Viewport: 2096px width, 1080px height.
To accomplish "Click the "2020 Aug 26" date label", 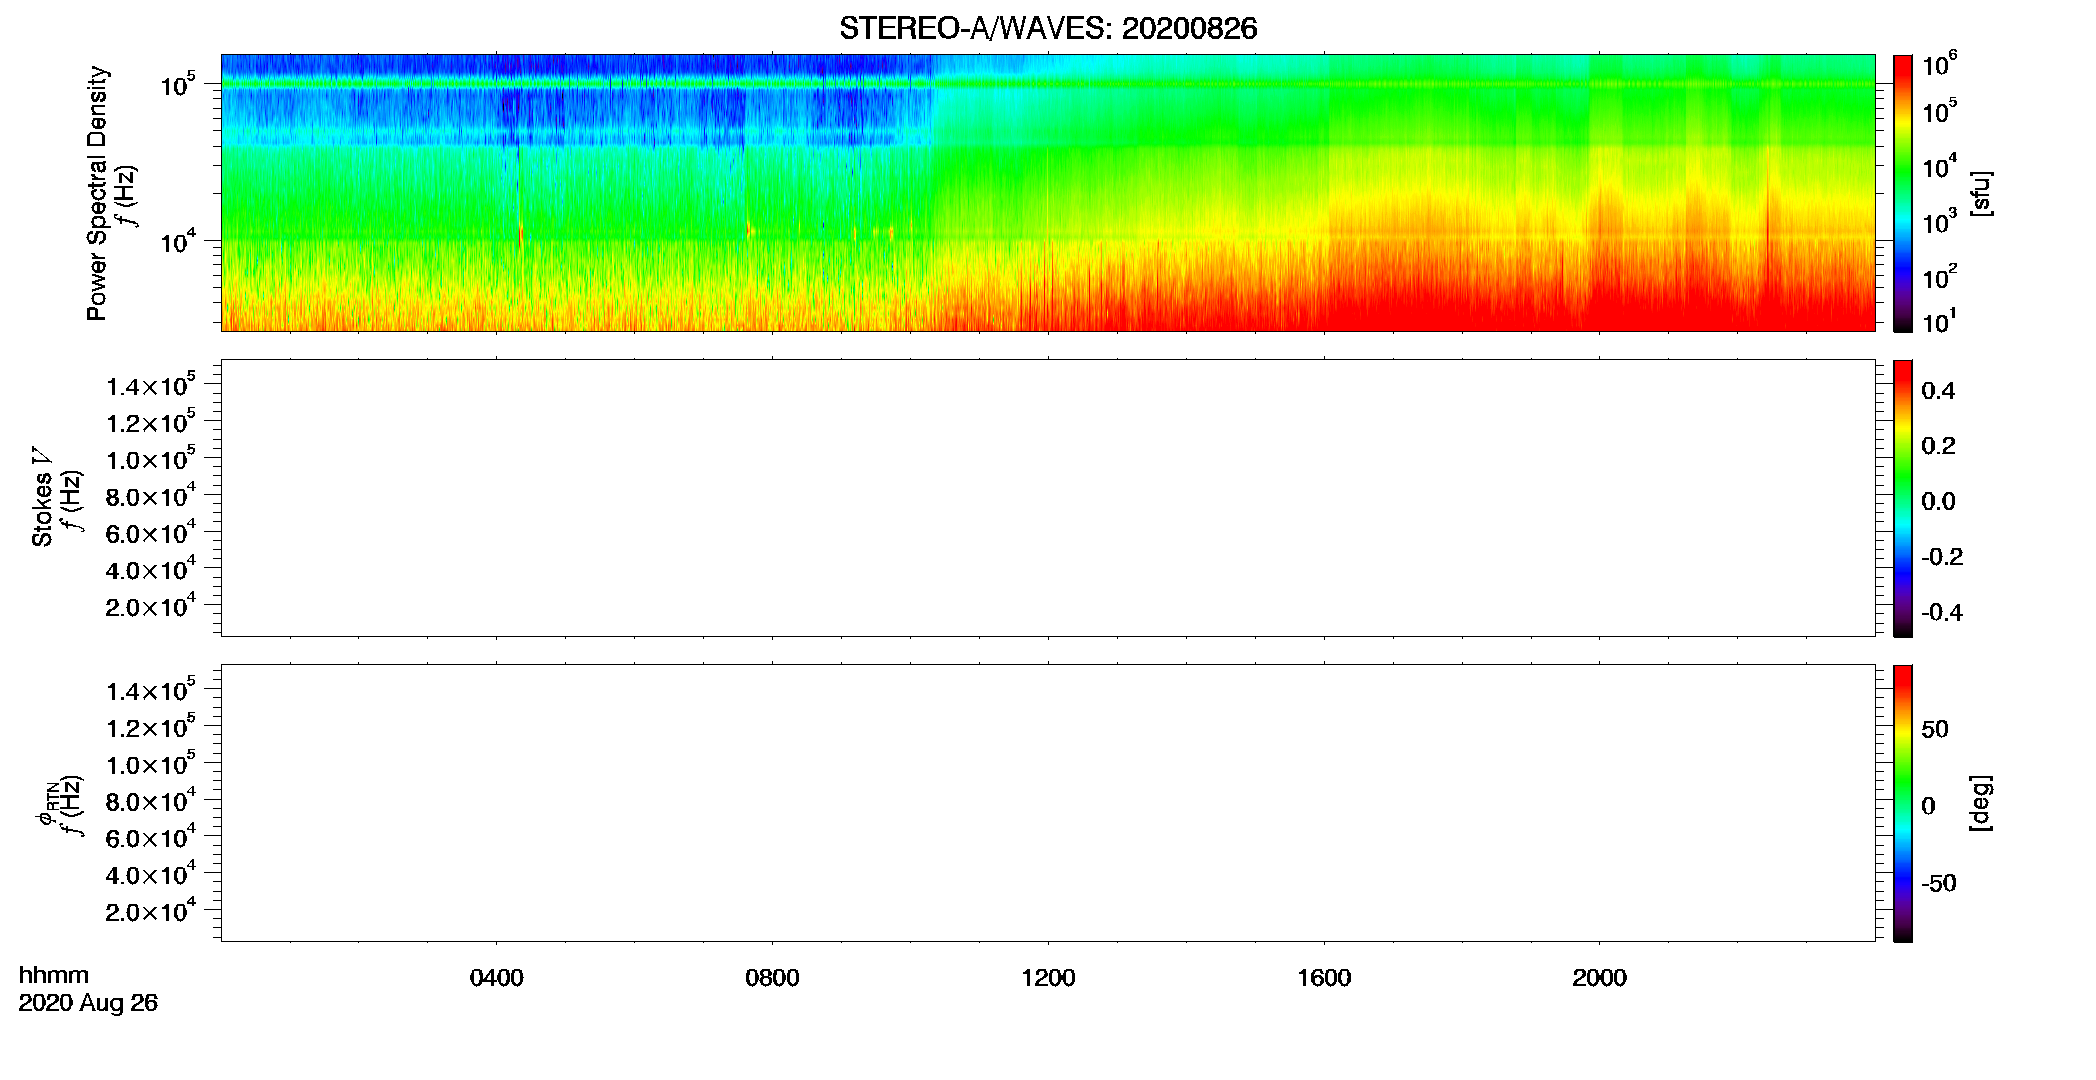I will [88, 1003].
